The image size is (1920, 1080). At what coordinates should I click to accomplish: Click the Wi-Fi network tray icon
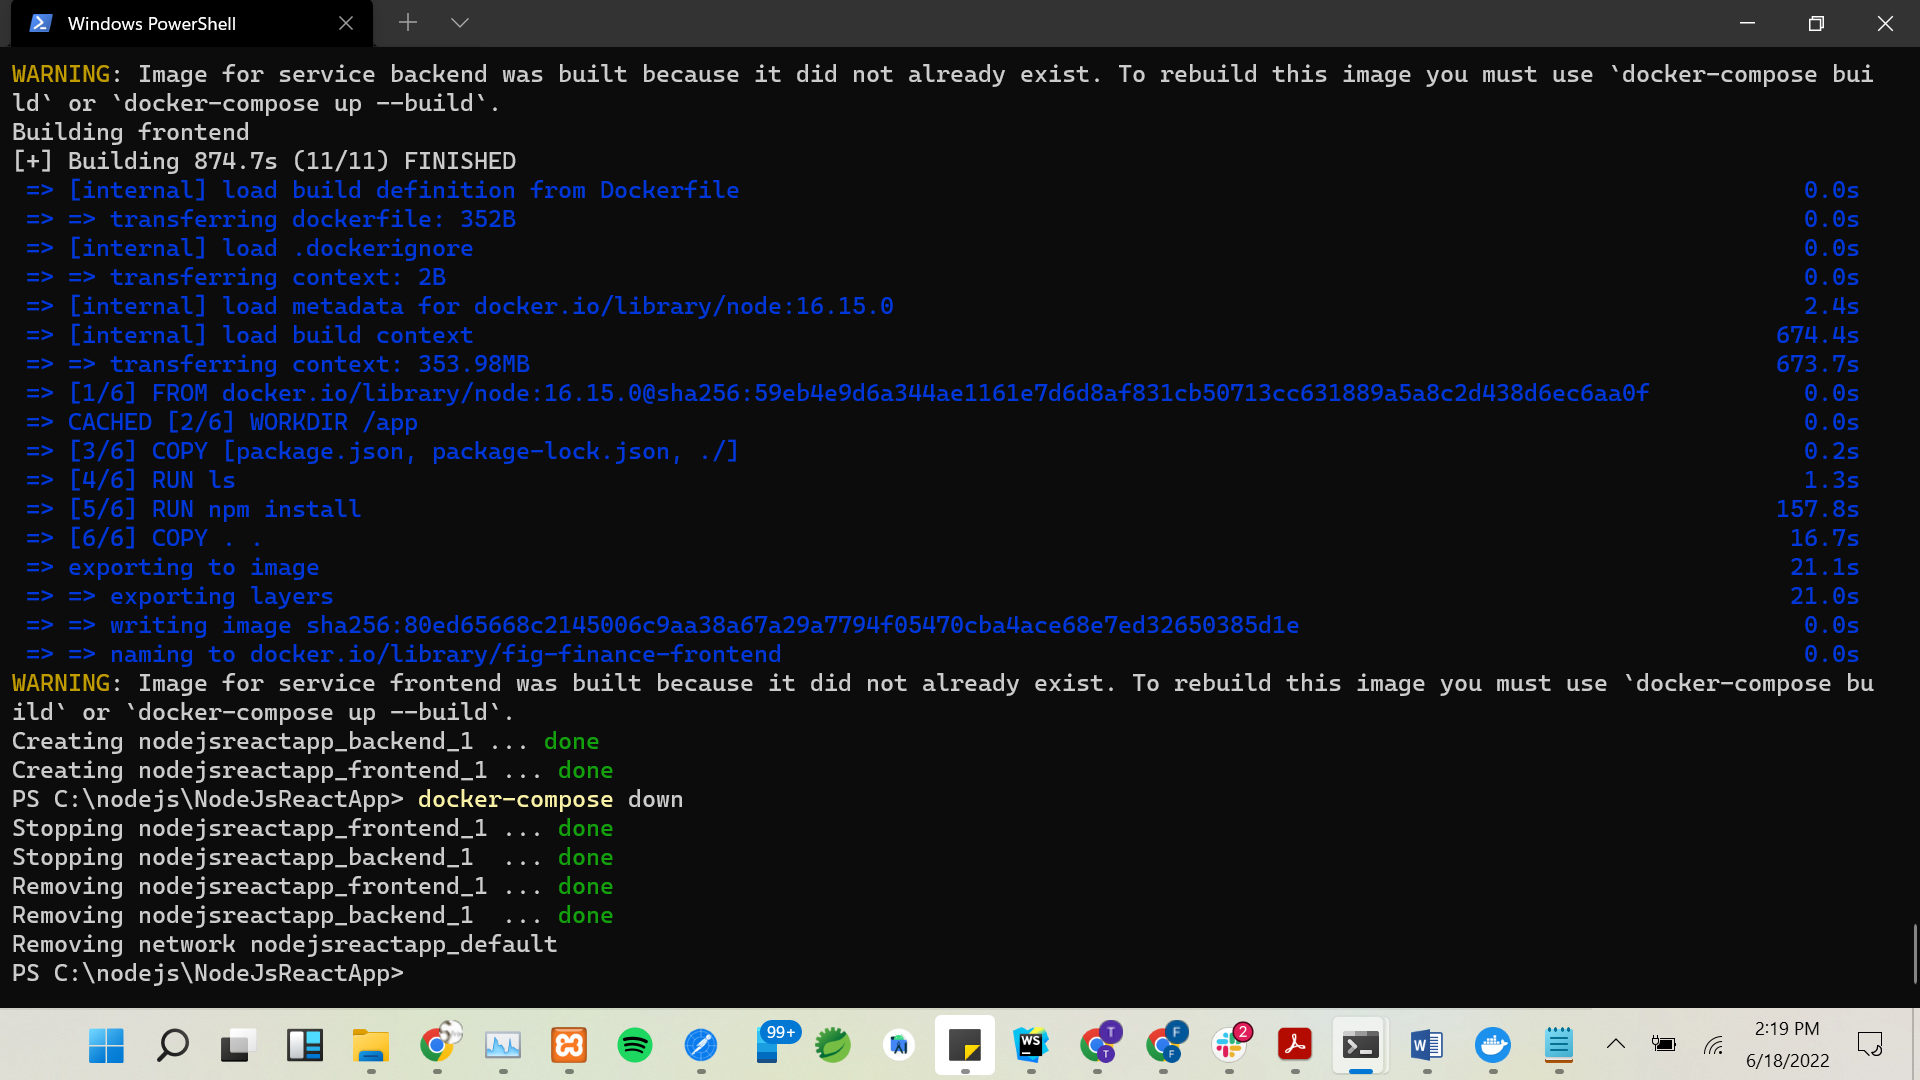coord(1714,1045)
